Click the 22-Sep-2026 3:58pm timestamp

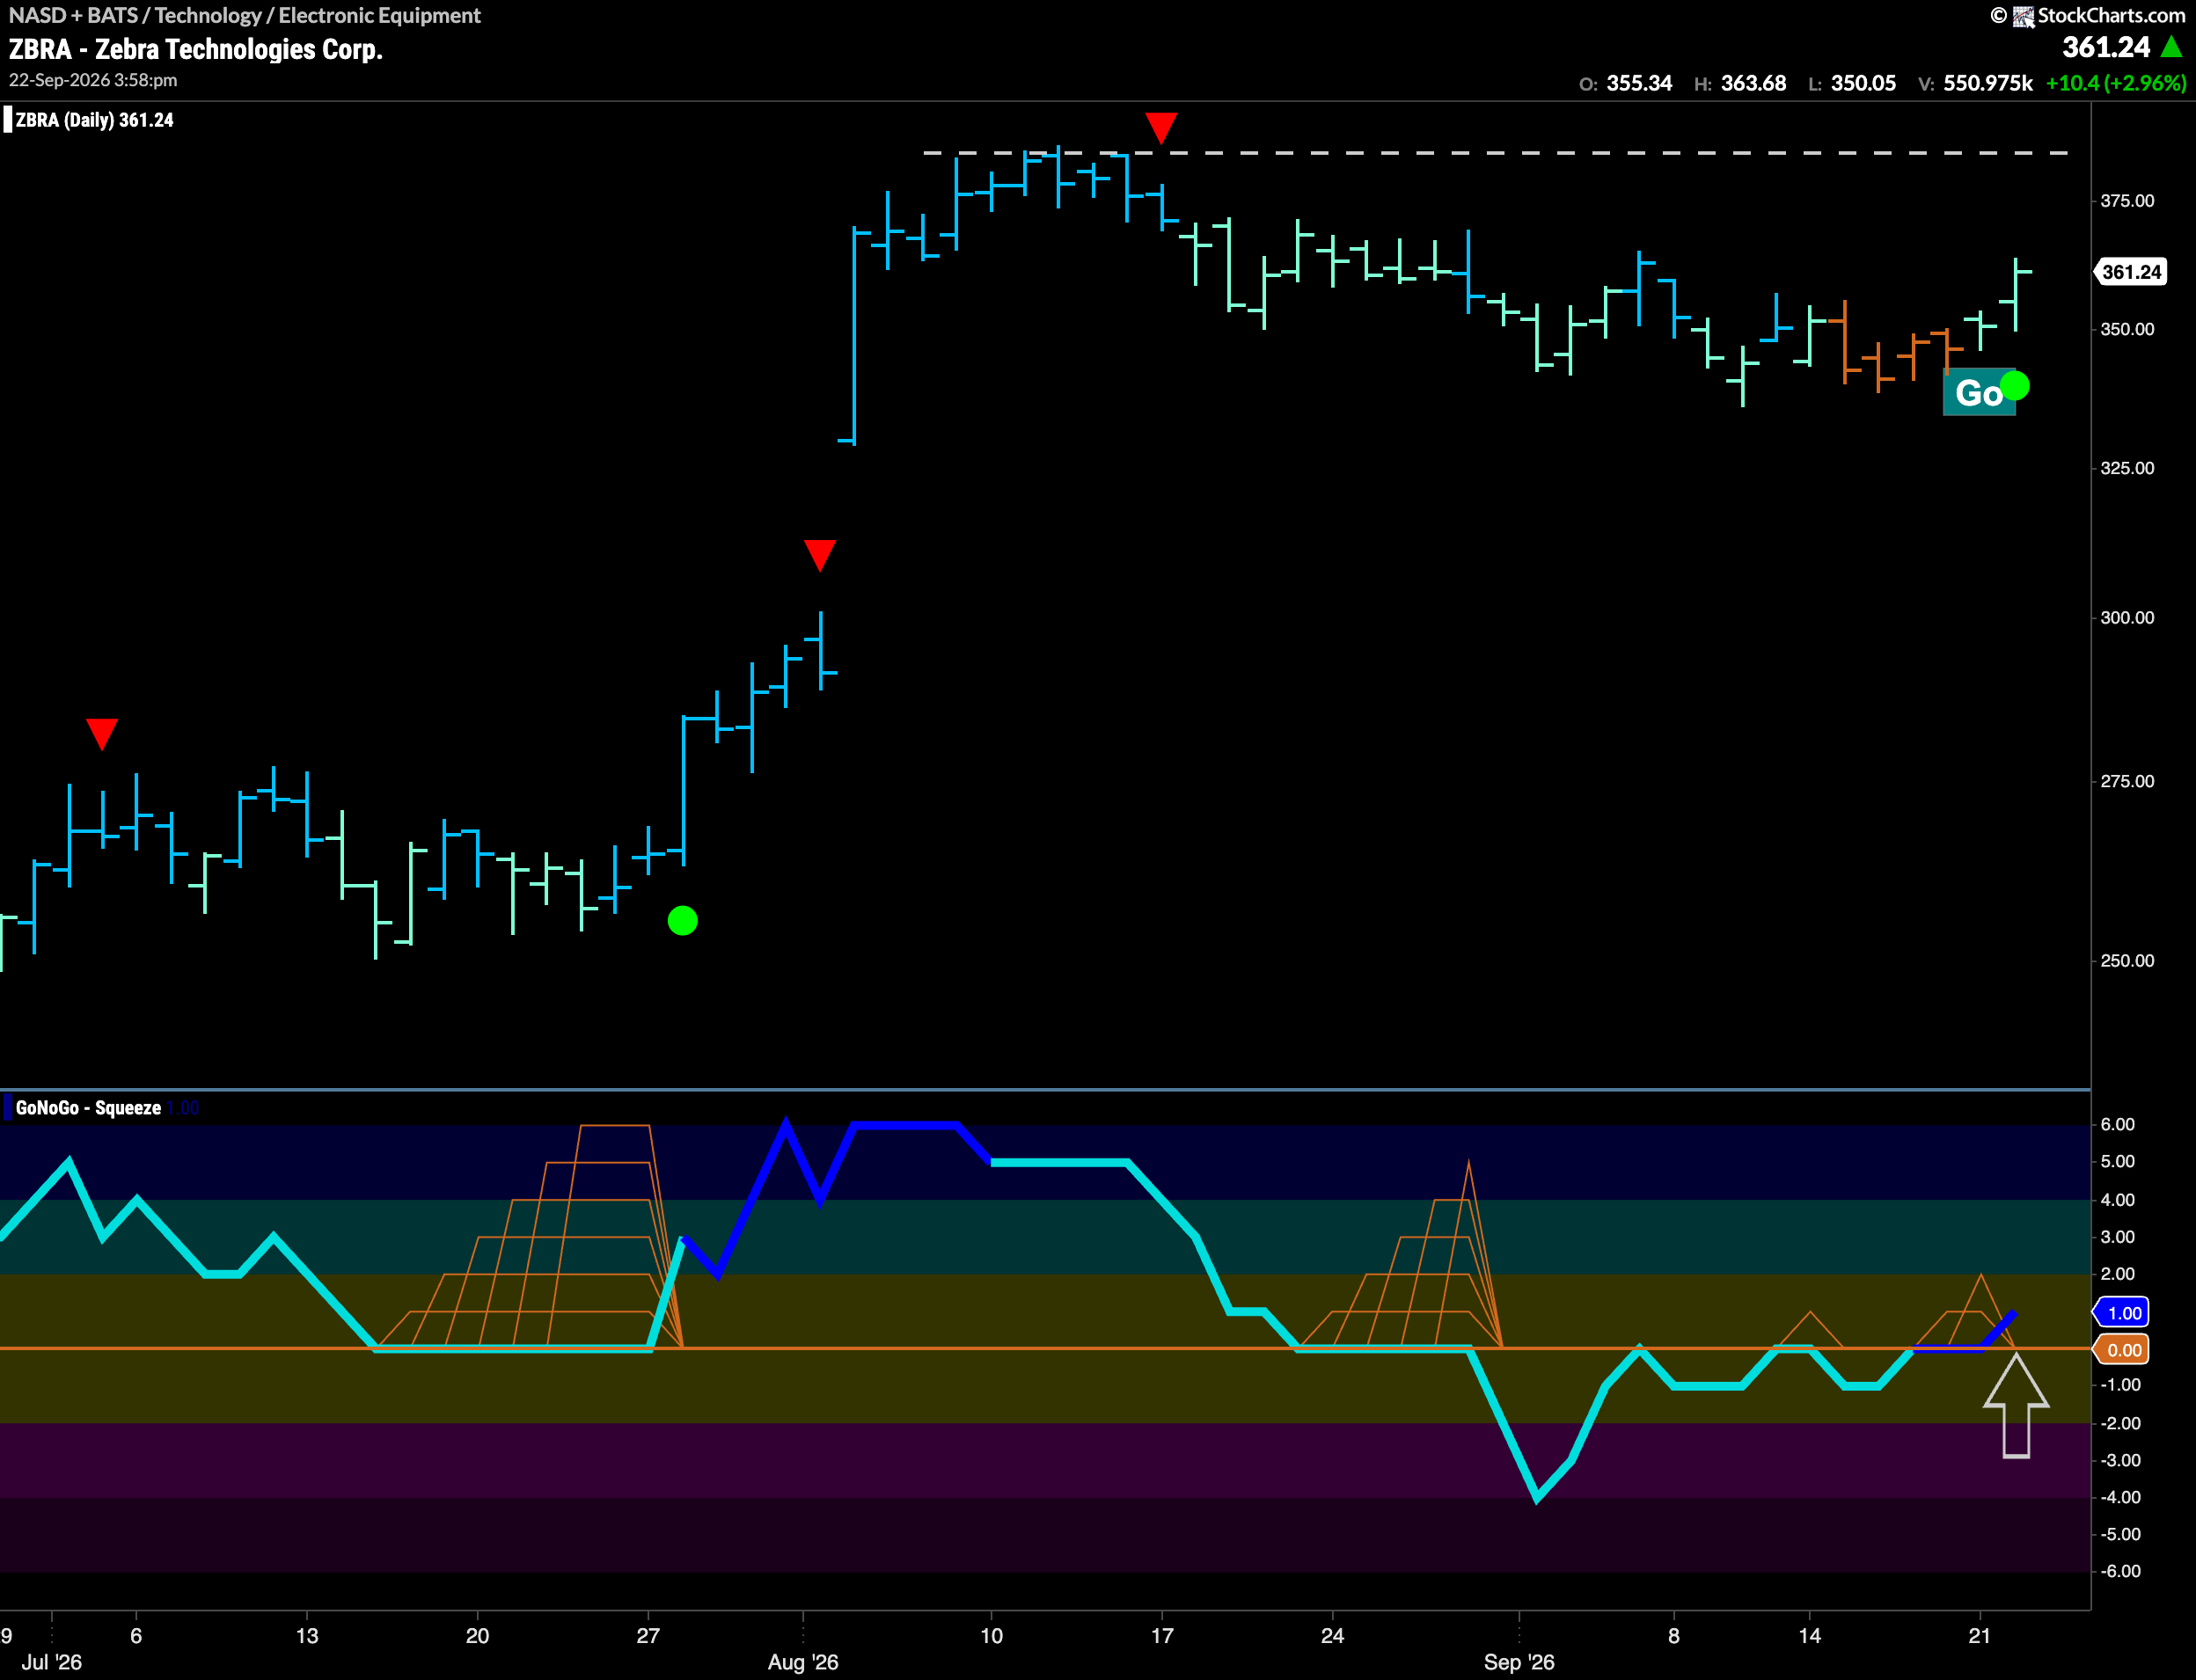(93, 80)
